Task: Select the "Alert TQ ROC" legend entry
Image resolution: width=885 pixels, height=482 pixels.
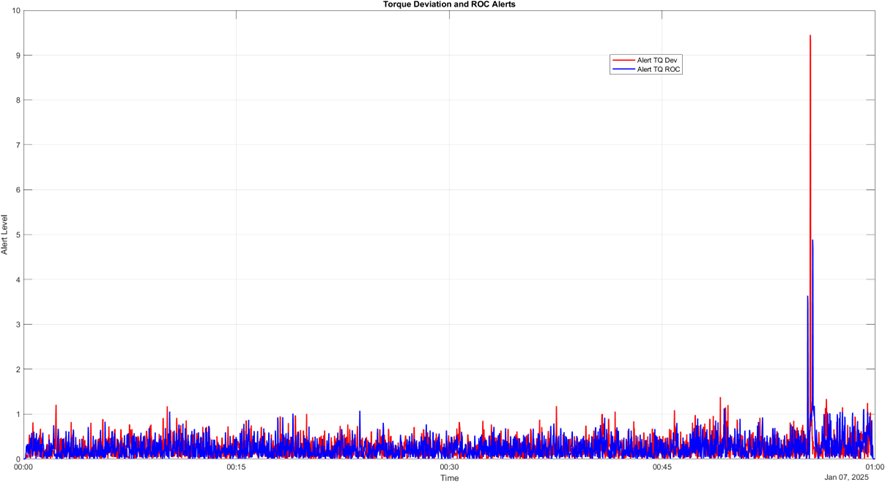Action: pyautogui.click(x=659, y=70)
